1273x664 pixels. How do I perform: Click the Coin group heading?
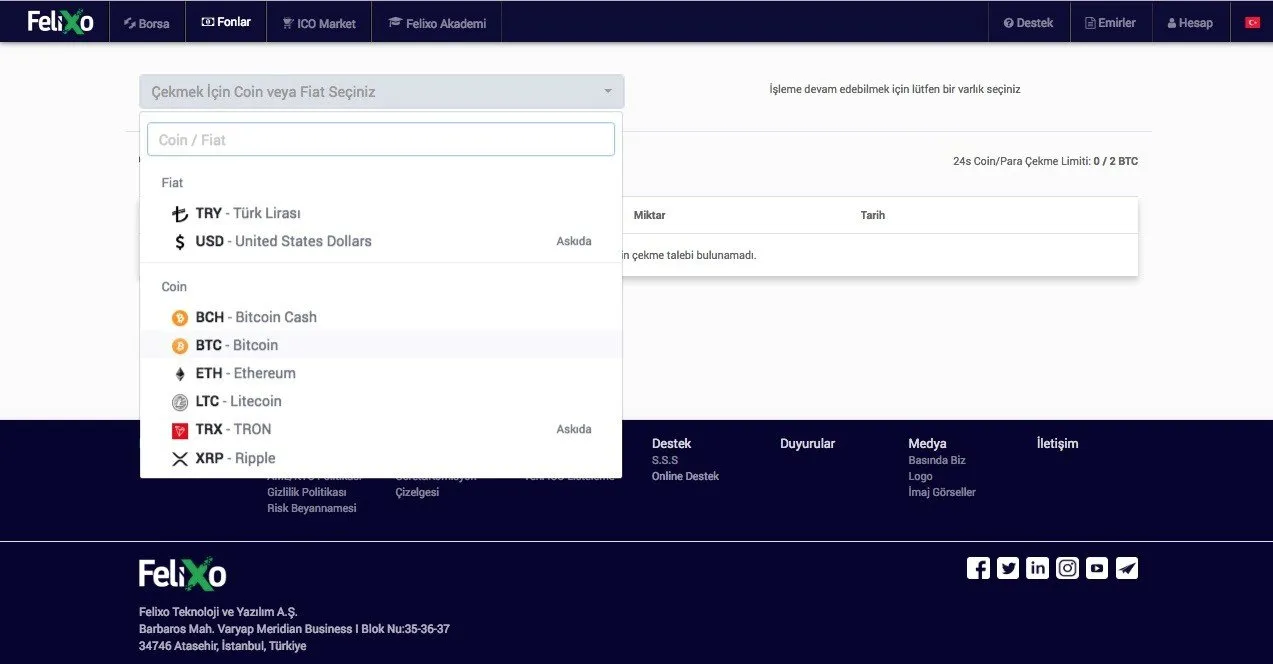[174, 287]
